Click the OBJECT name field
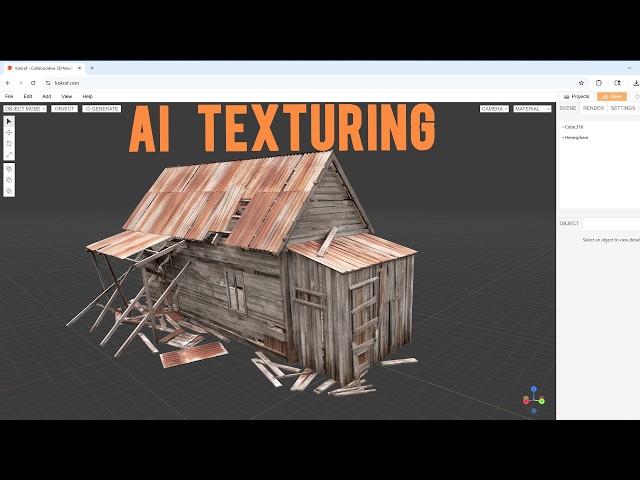 coord(611,224)
